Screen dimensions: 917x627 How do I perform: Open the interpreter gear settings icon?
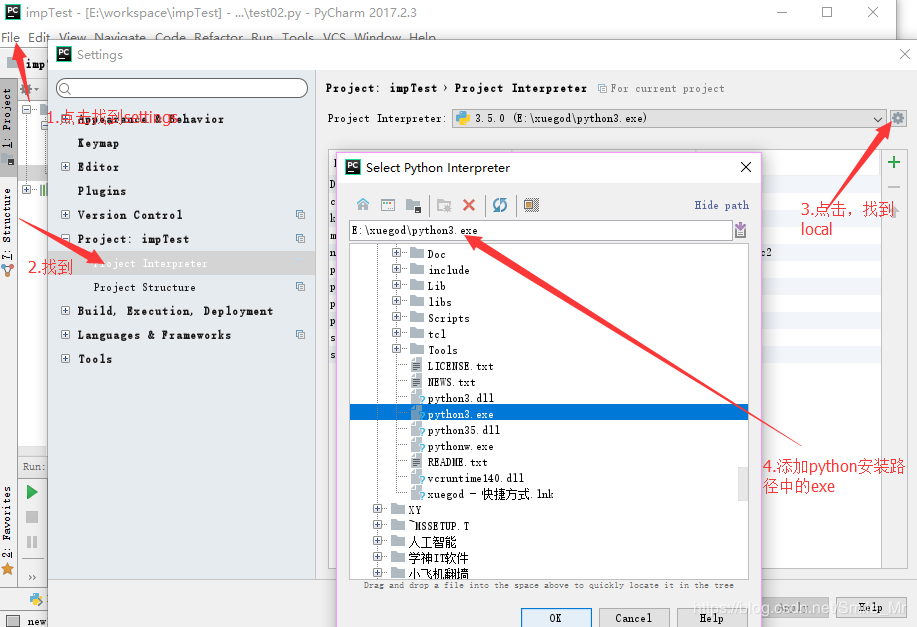898,118
